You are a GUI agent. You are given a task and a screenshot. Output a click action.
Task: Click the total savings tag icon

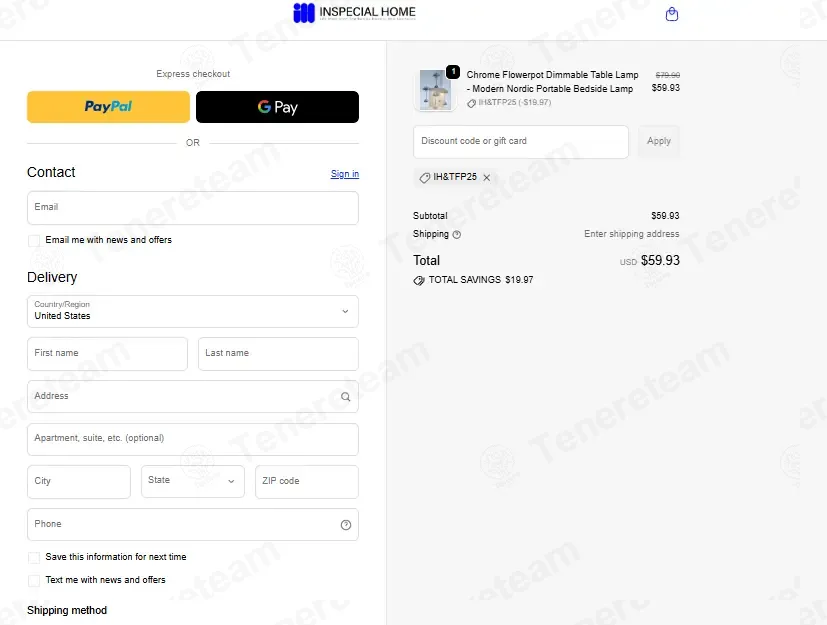click(x=419, y=280)
